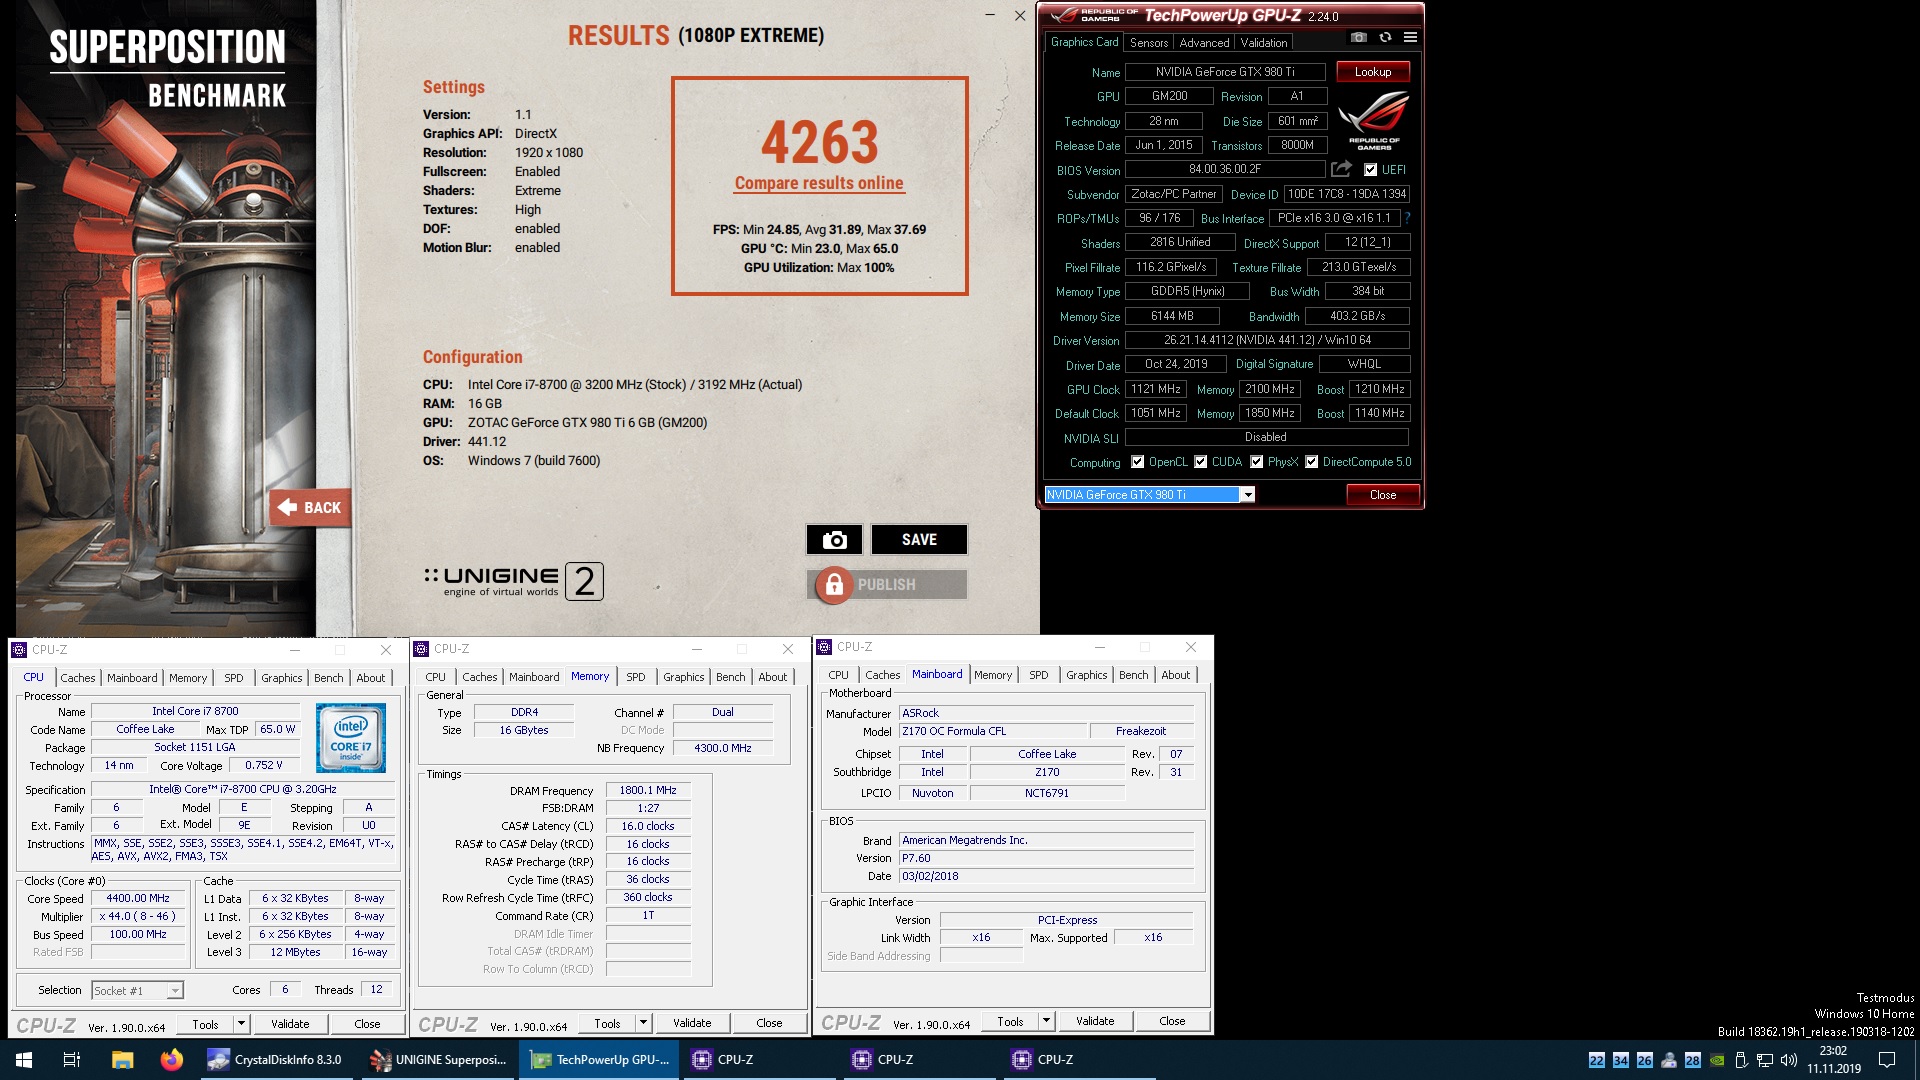The image size is (1920, 1080).
Task: Toggle the OpenCL checkbox
Action: click(x=1137, y=462)
